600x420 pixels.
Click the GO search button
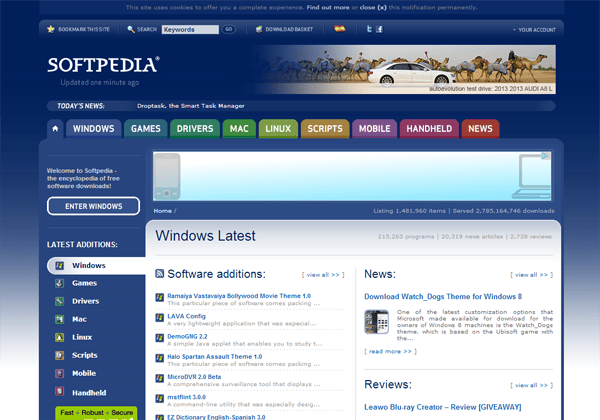point(228,29)
